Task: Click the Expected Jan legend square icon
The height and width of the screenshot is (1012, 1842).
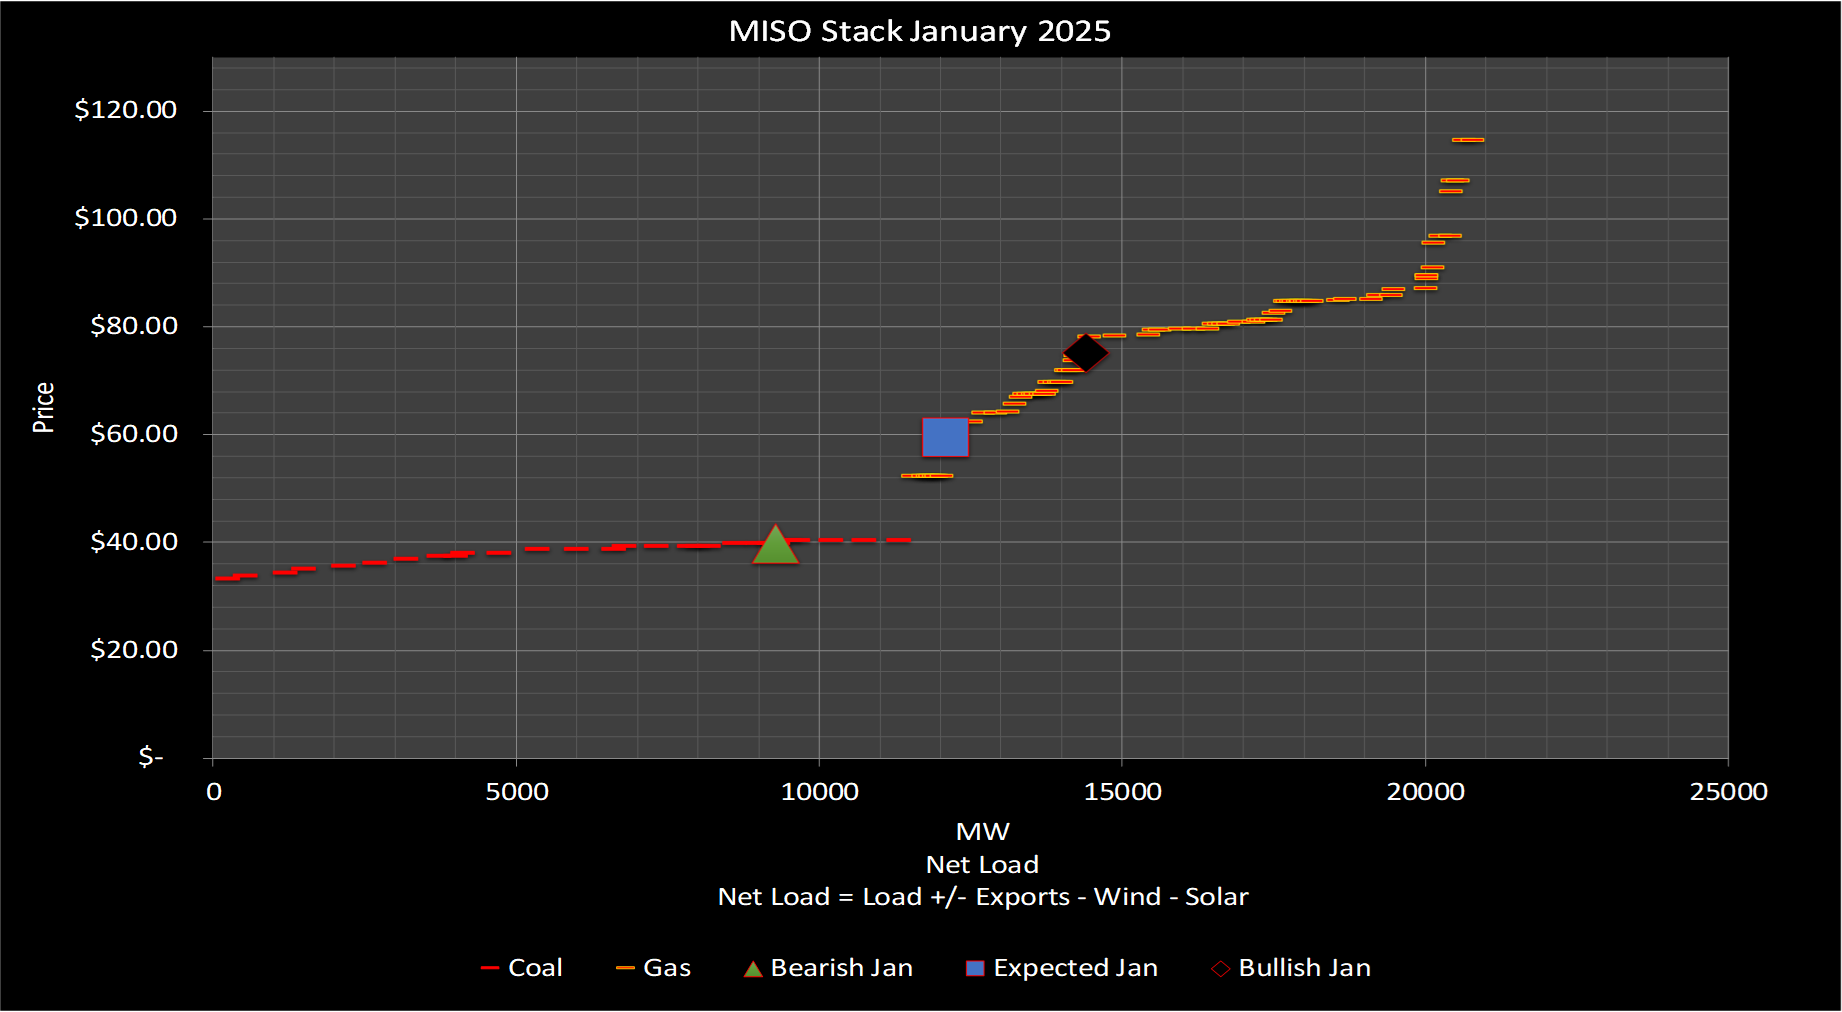Action: (975, 969)
